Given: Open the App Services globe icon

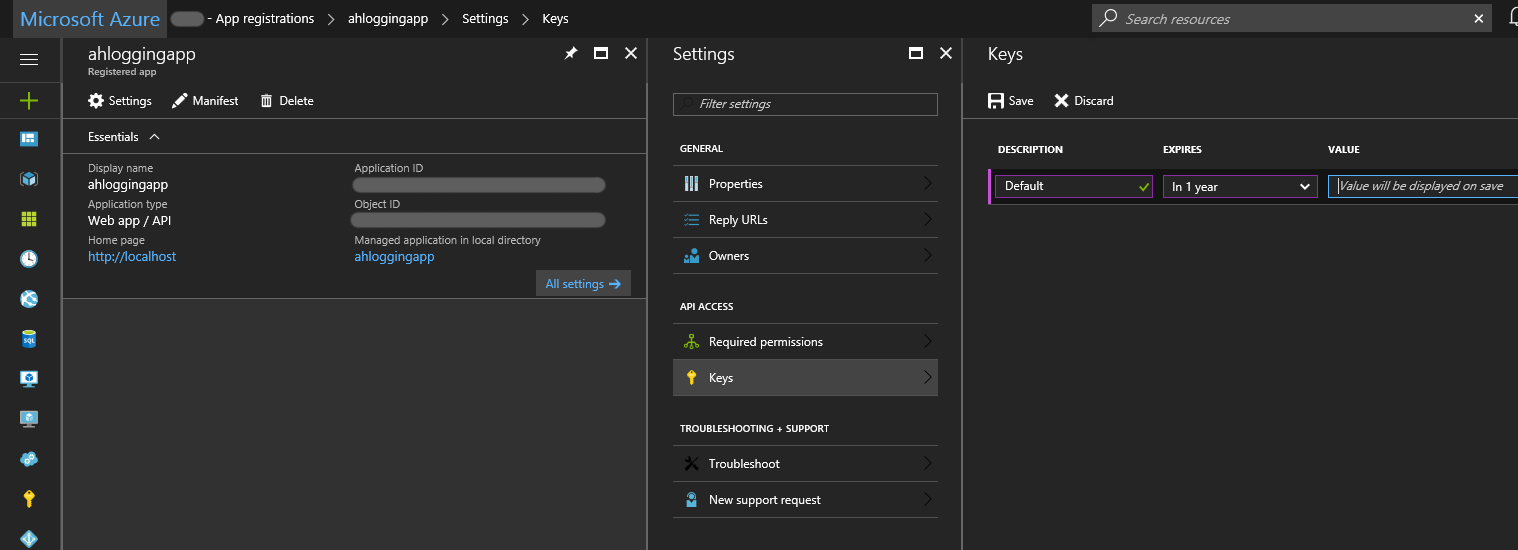Looking at the screenshot, I should tap(29, 299).
